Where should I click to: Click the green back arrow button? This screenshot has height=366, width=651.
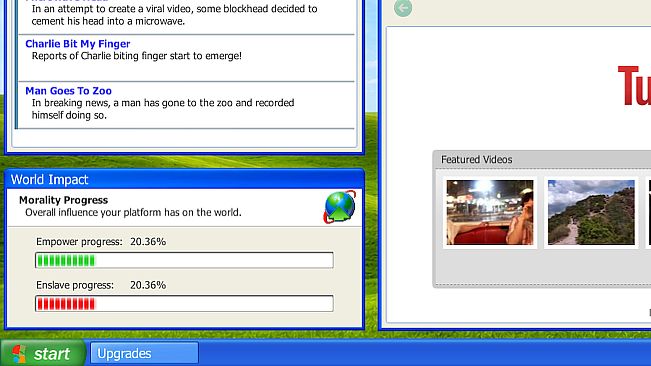click(x=403, y=7)
